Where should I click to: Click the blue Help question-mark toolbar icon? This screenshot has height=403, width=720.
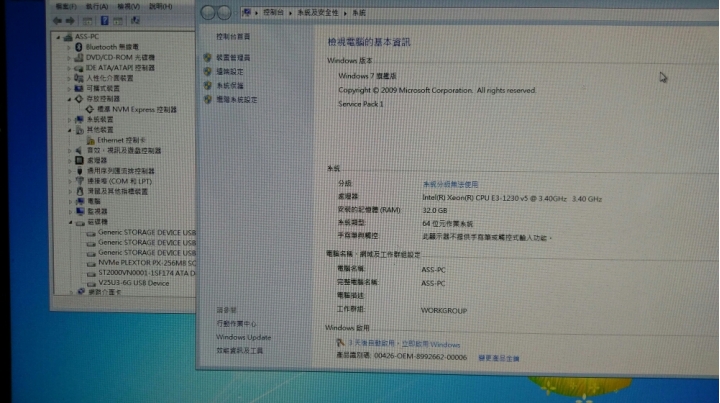click(x=104, y=21)
